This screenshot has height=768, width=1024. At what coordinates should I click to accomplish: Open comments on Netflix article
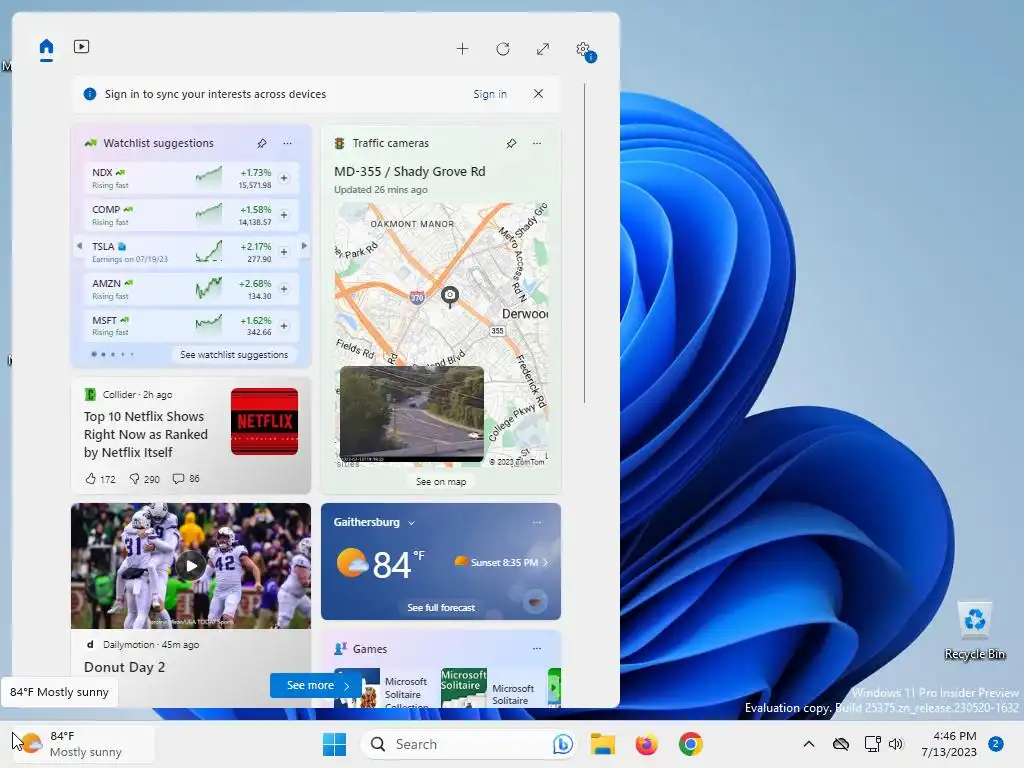(x=185, y=479)
